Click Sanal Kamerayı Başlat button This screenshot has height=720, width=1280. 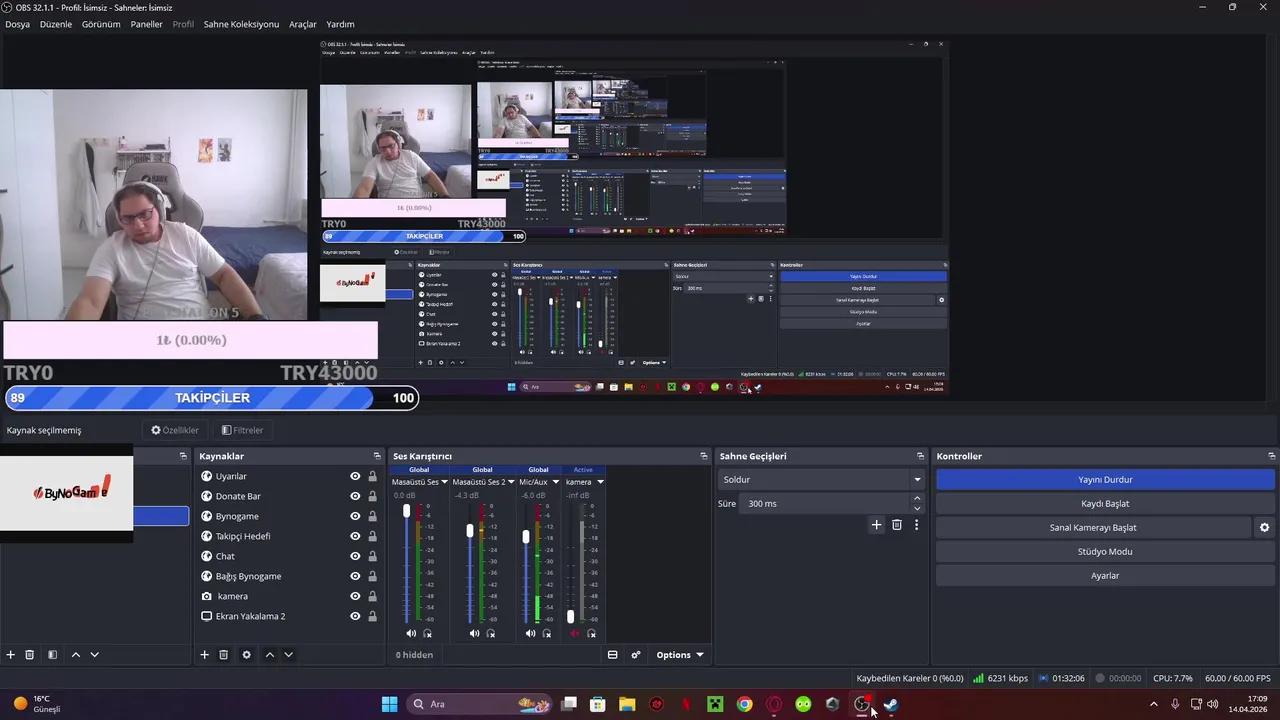click(x=1093, y=528)
